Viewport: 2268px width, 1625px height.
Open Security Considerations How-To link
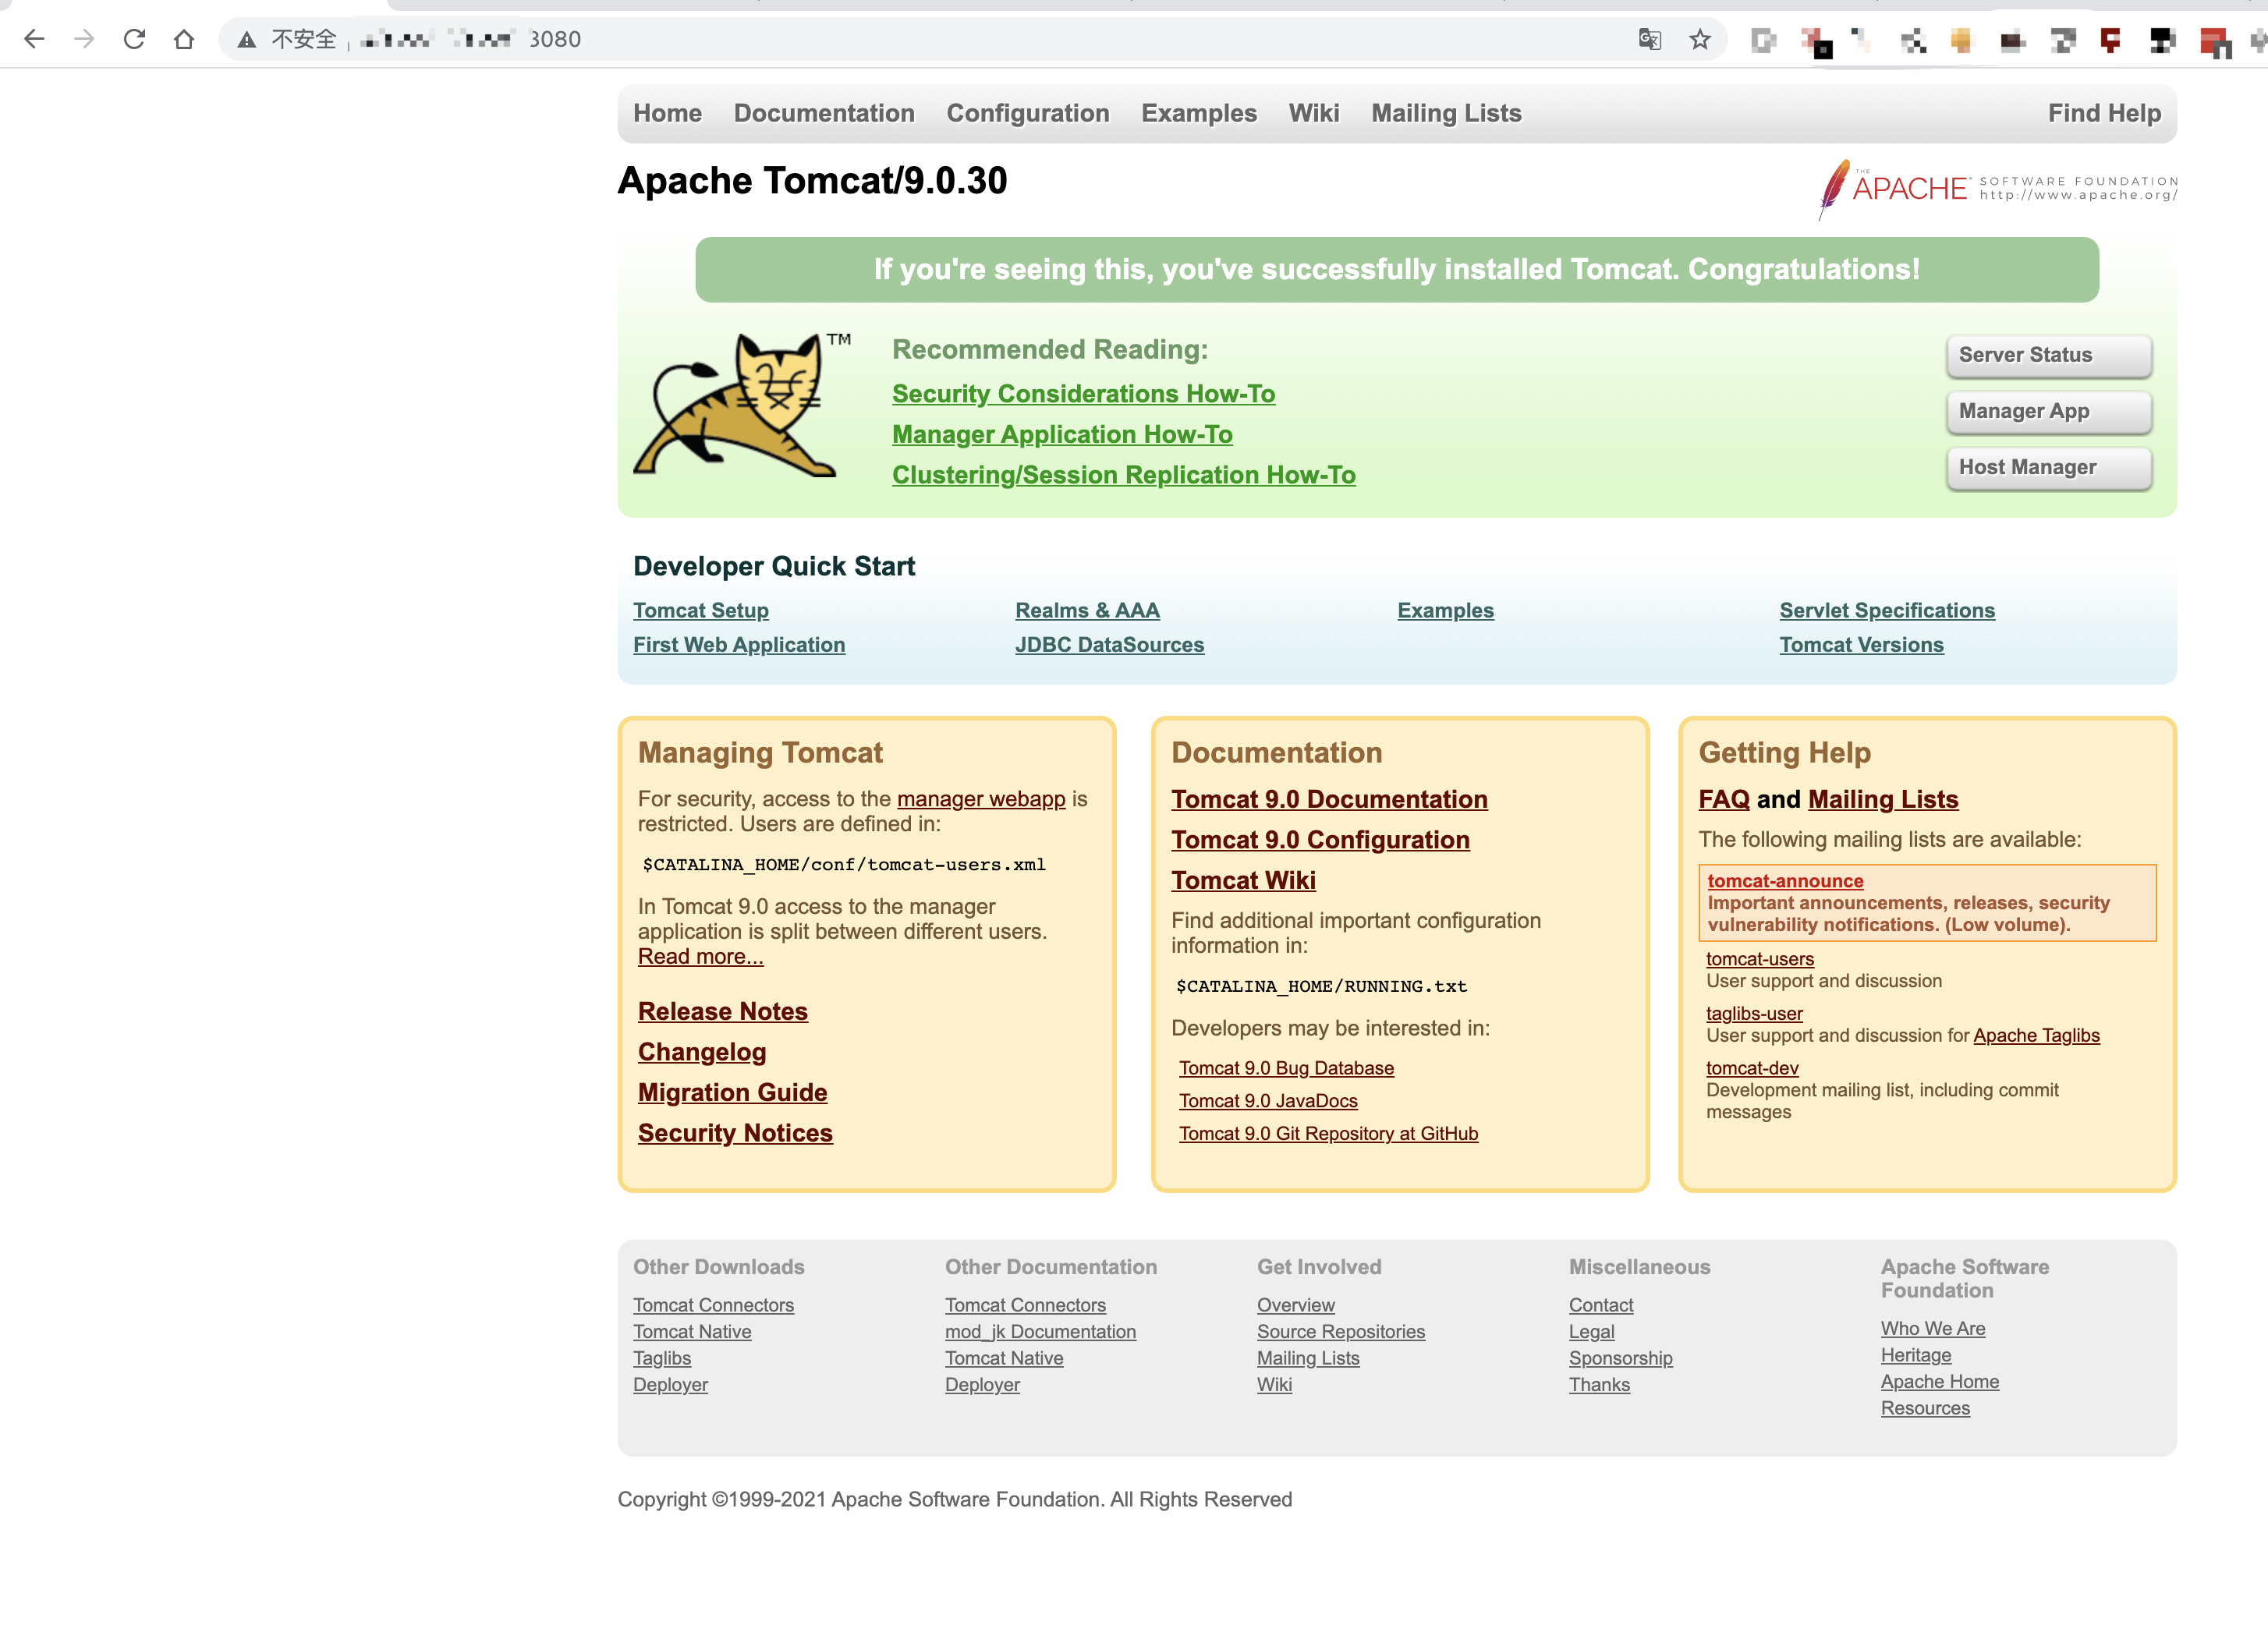coord(1083,394)
